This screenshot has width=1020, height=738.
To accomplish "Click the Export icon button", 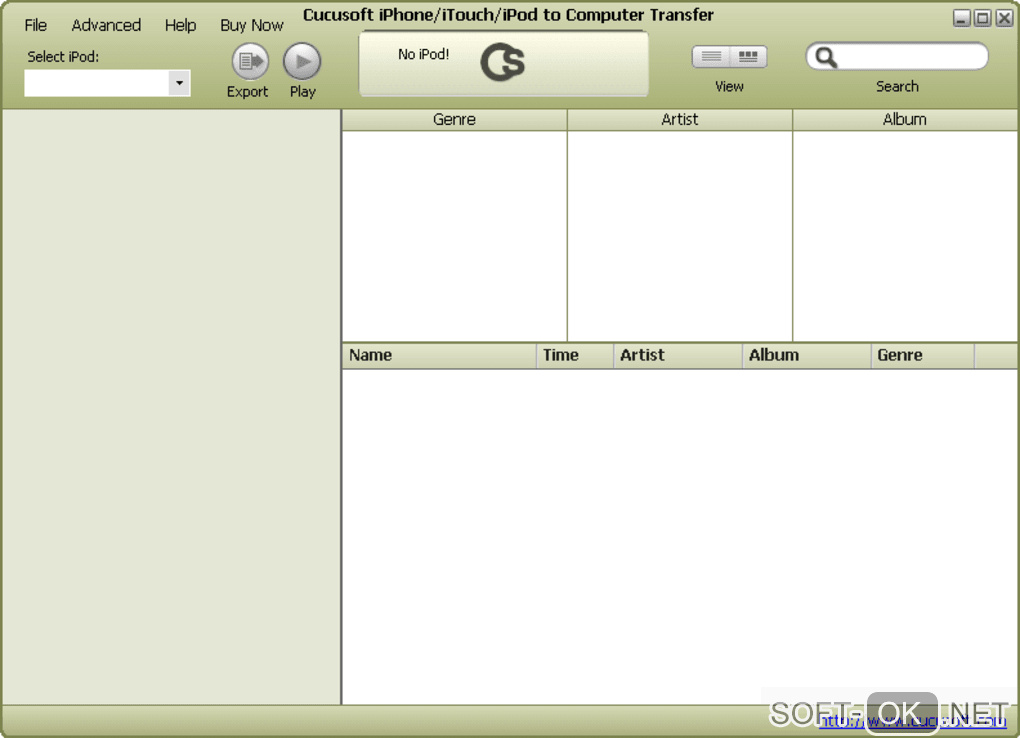I will [250, 61].
